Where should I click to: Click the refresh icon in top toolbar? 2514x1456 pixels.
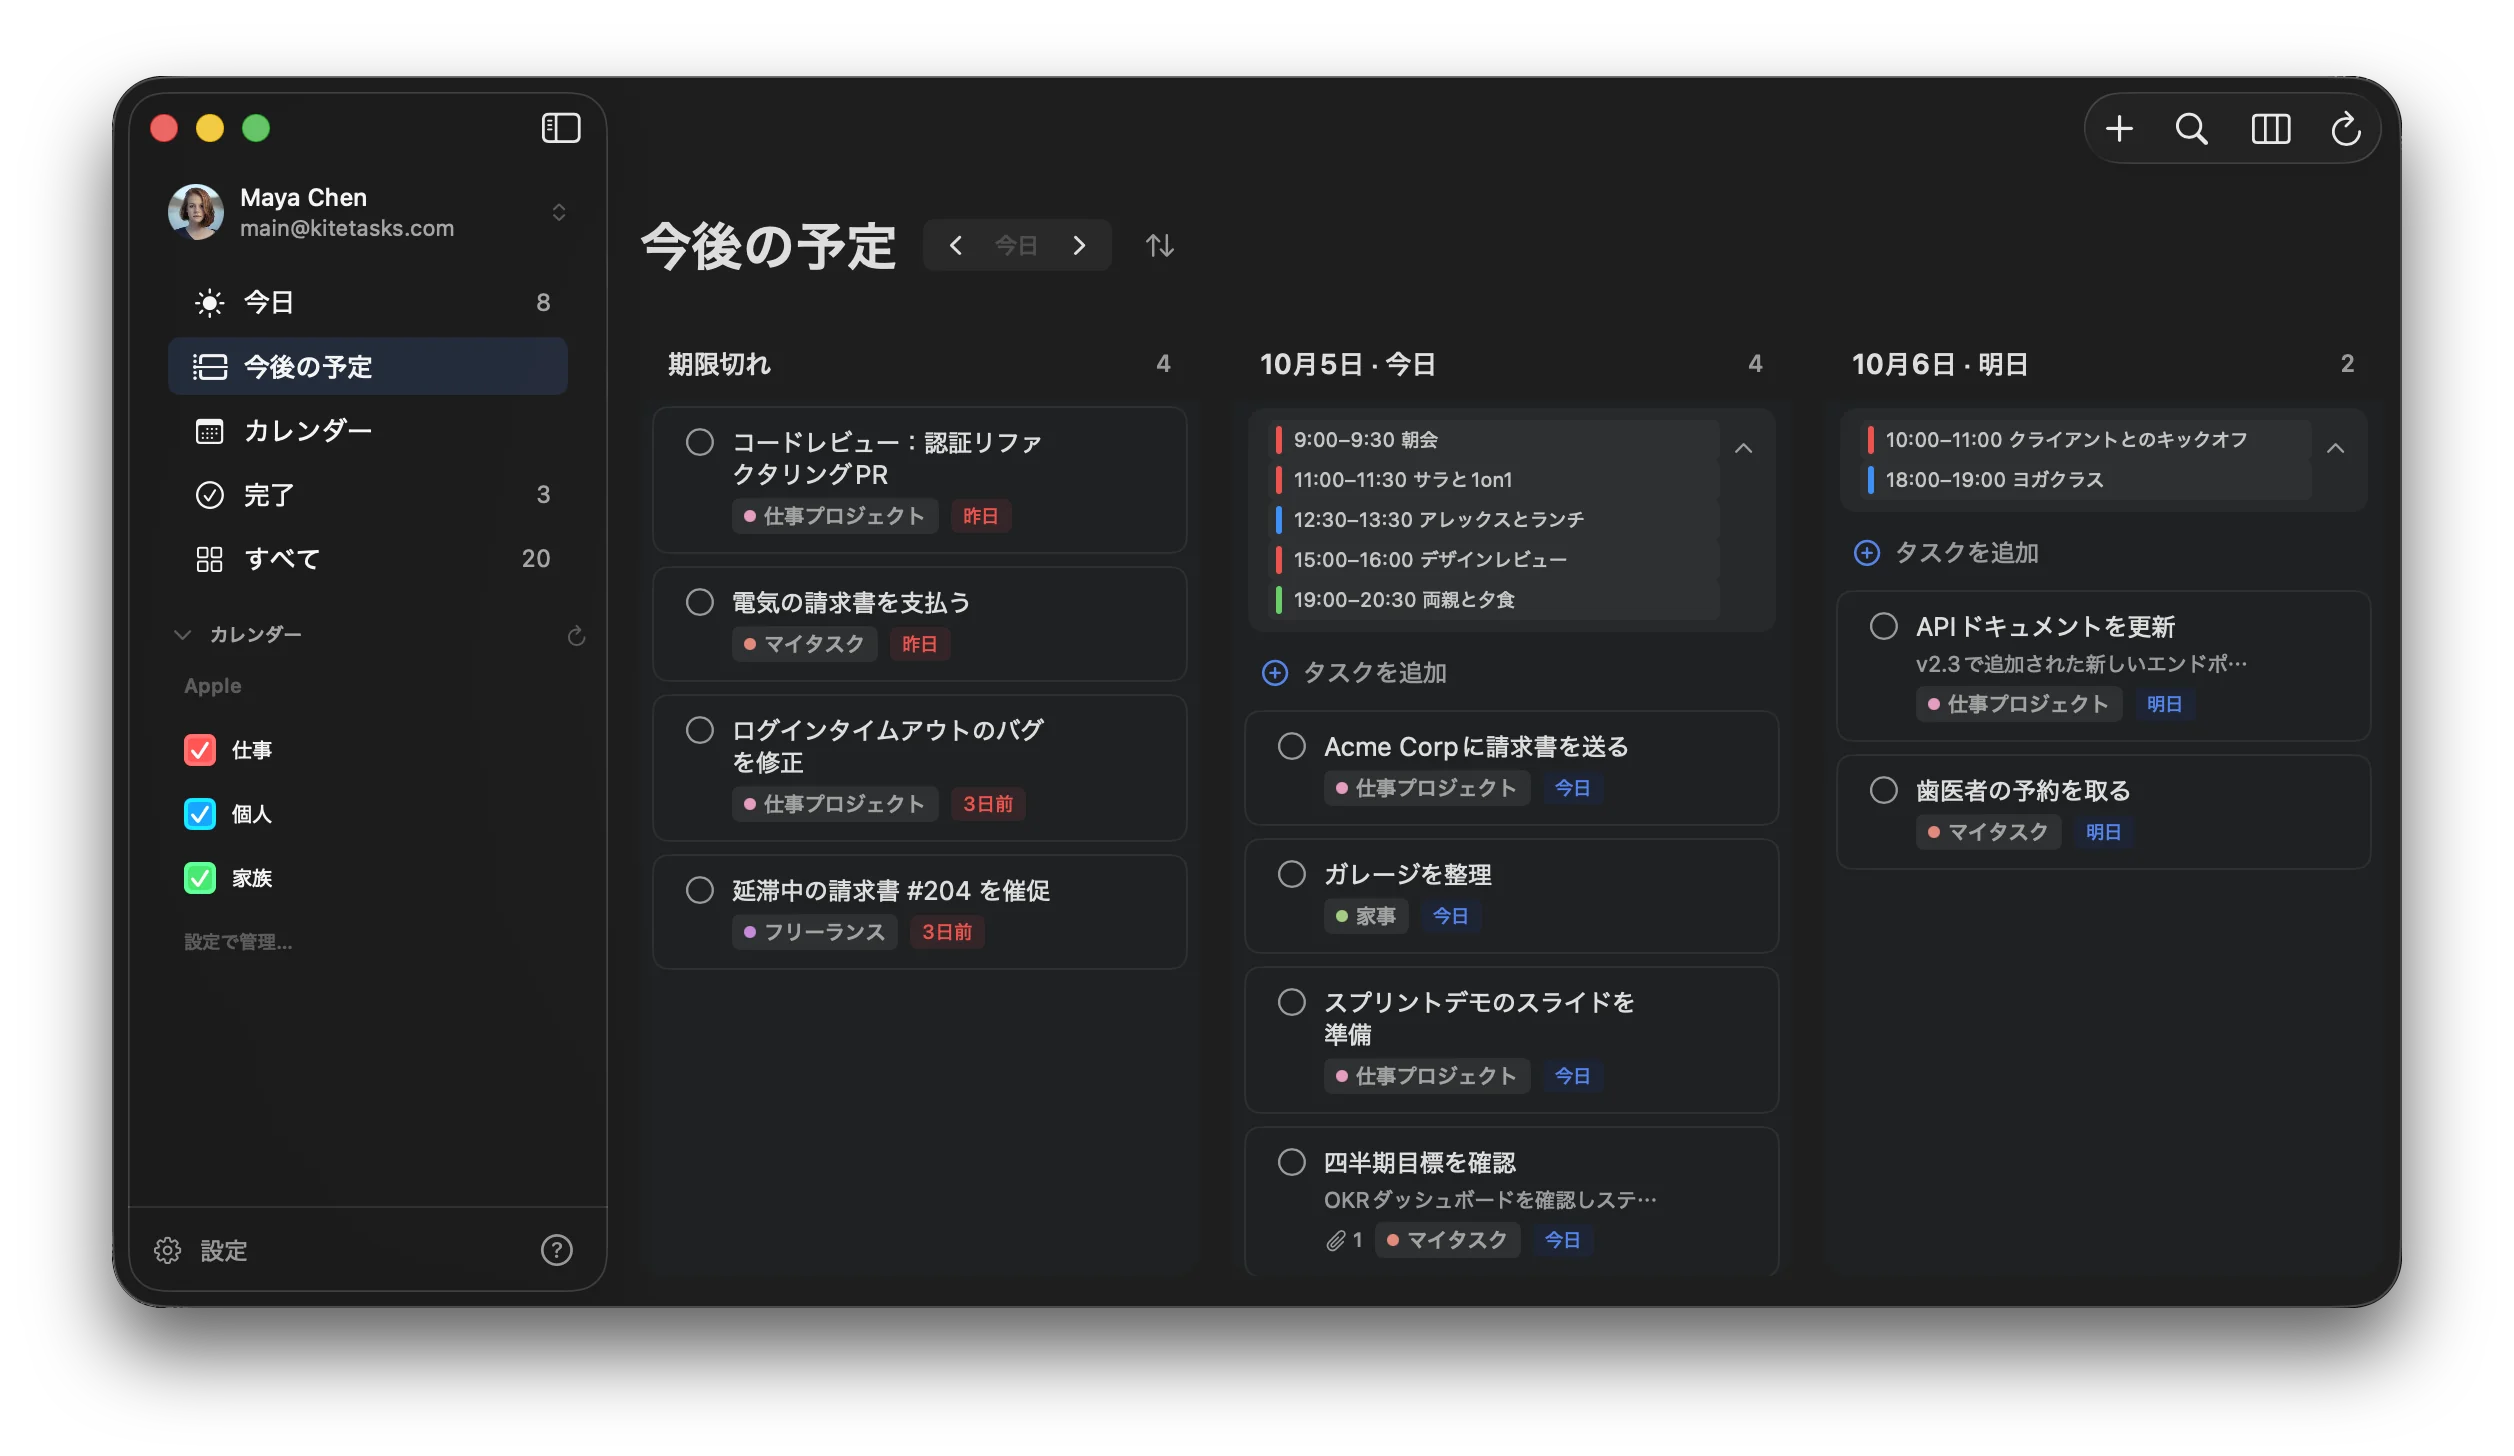[x=2345, y=128]
